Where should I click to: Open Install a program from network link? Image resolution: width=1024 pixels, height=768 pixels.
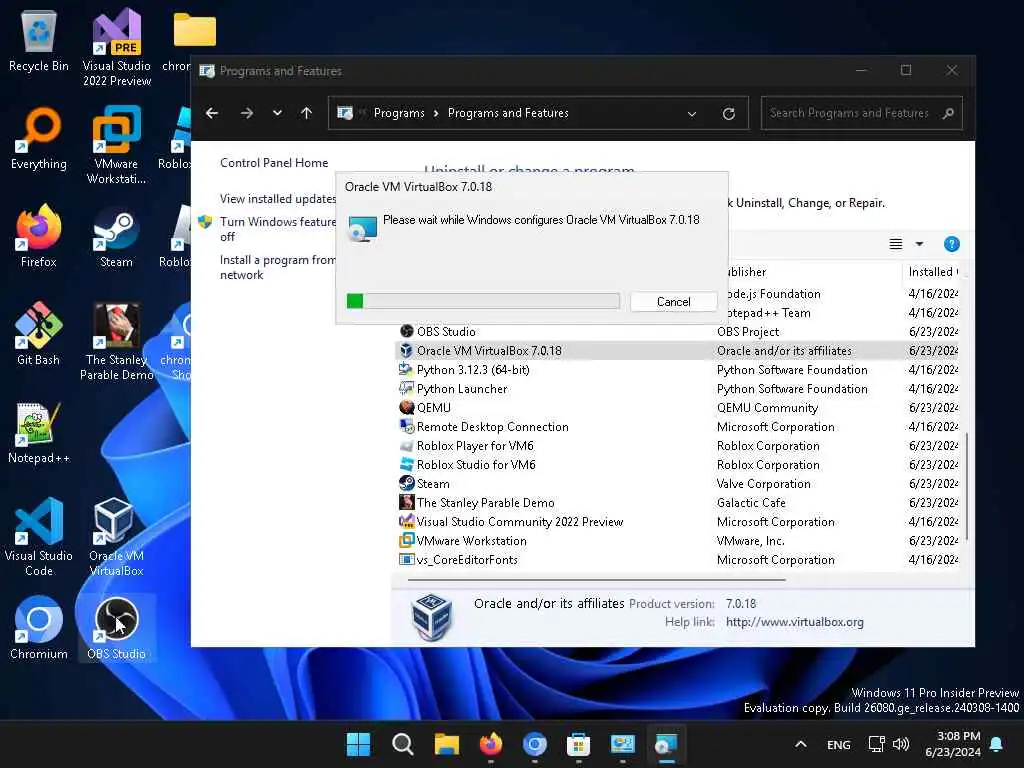(278, 267)
